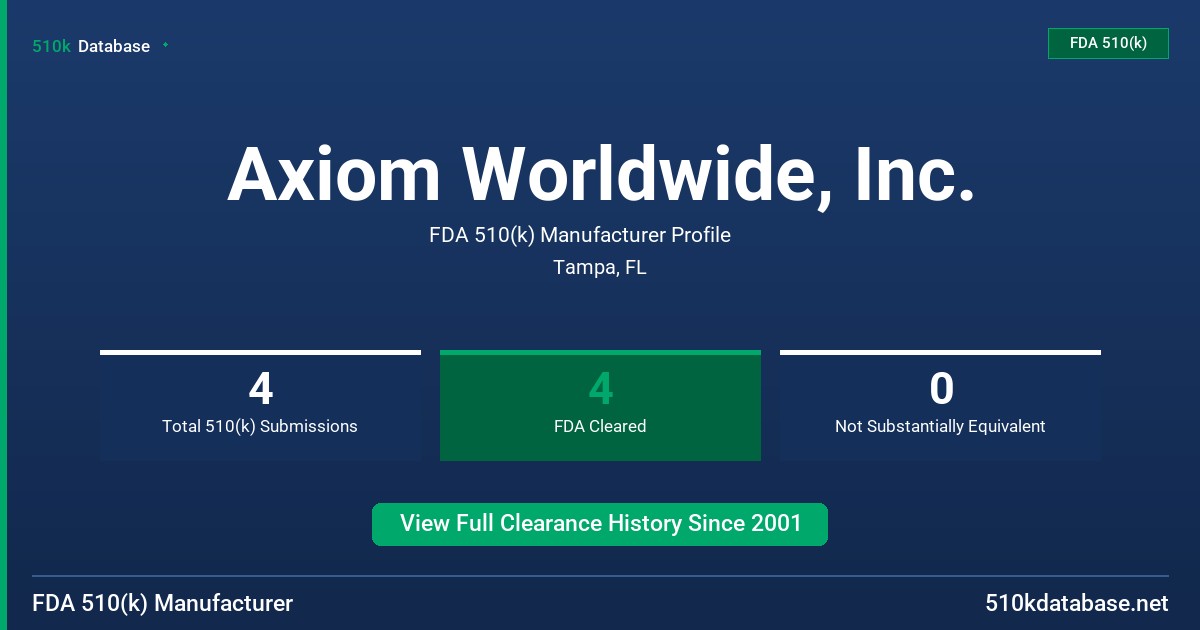
Task: Click View Full Clearance History Since 2001
Action: point(600,524)
